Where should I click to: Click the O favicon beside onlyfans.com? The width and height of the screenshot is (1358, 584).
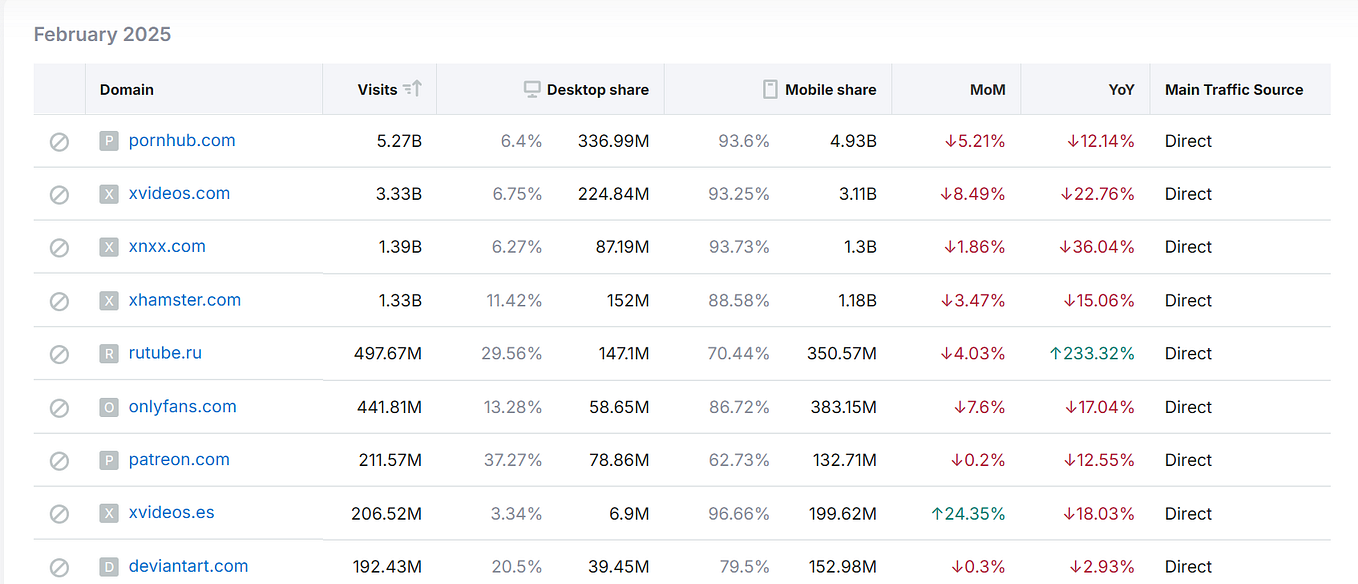[x=109, y=407]
